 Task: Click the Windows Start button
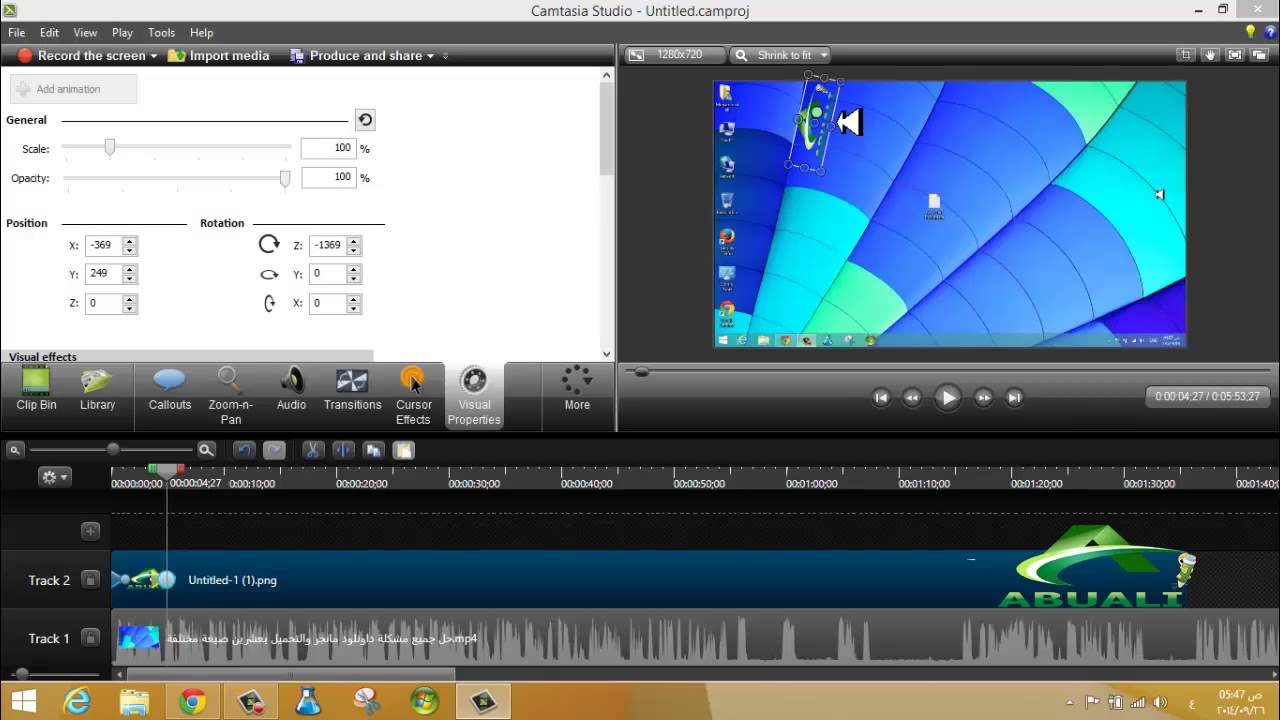[23, 702]
